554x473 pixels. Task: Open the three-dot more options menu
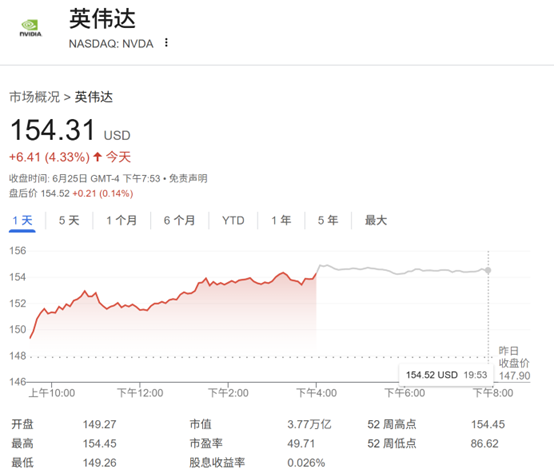(x=166, y=43)
